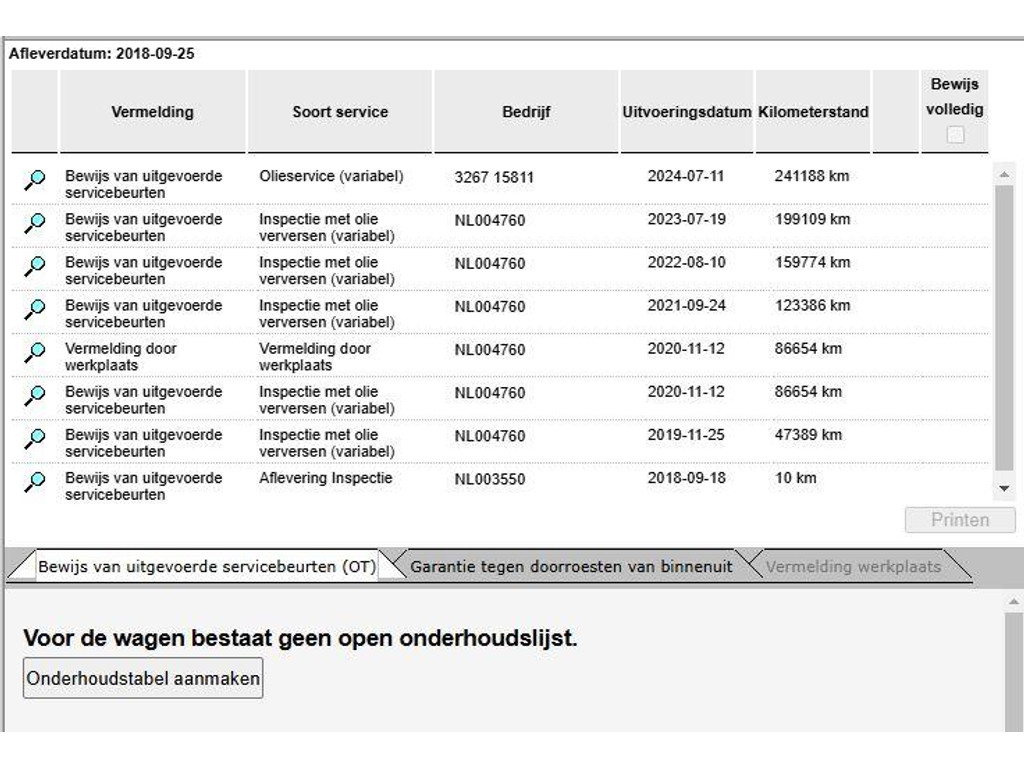The width and height of the screenshot is (1024, 768).
Task: Open magnifier for 2023-07-19 inspection entry
Action: click(x=35, y=223)
